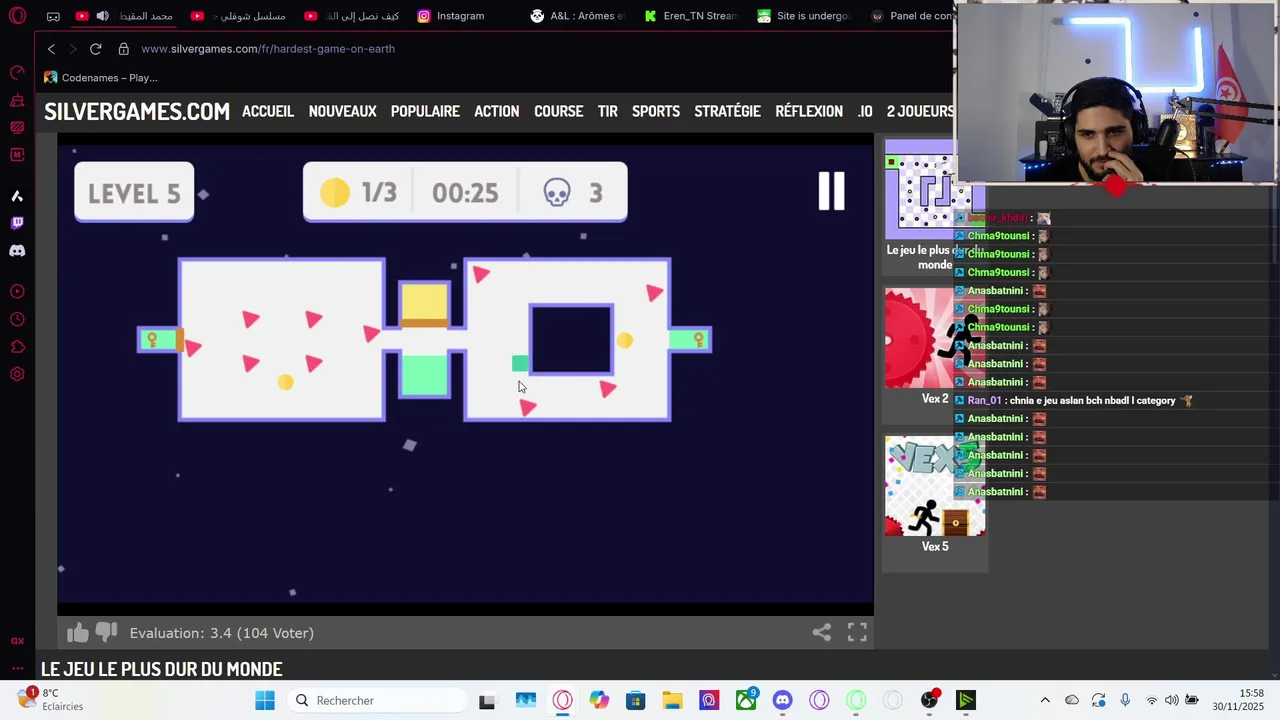The height and width of the screenshot is (720, 1280).
Task: Open the Windows Start button
Action: (265, 701)
